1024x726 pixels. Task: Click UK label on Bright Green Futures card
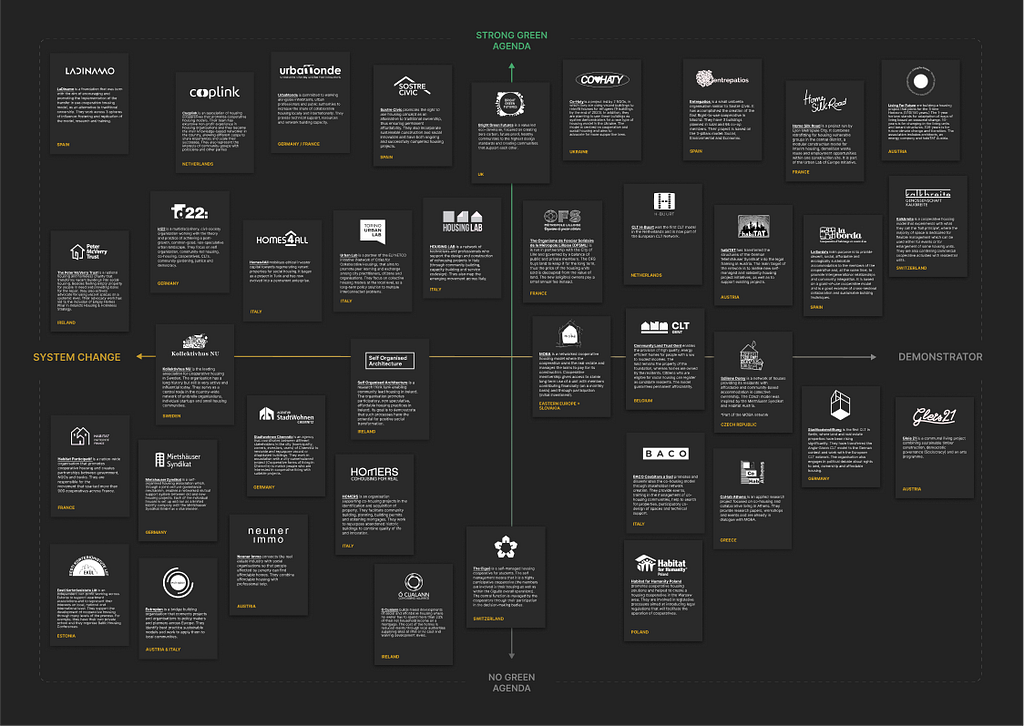coord(481,174)
